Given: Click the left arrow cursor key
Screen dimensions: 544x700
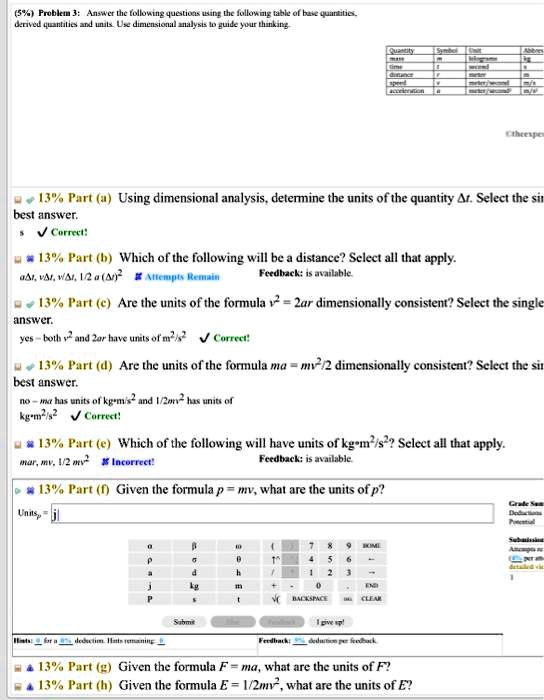Looking at the screenshot, I should 371,559.
